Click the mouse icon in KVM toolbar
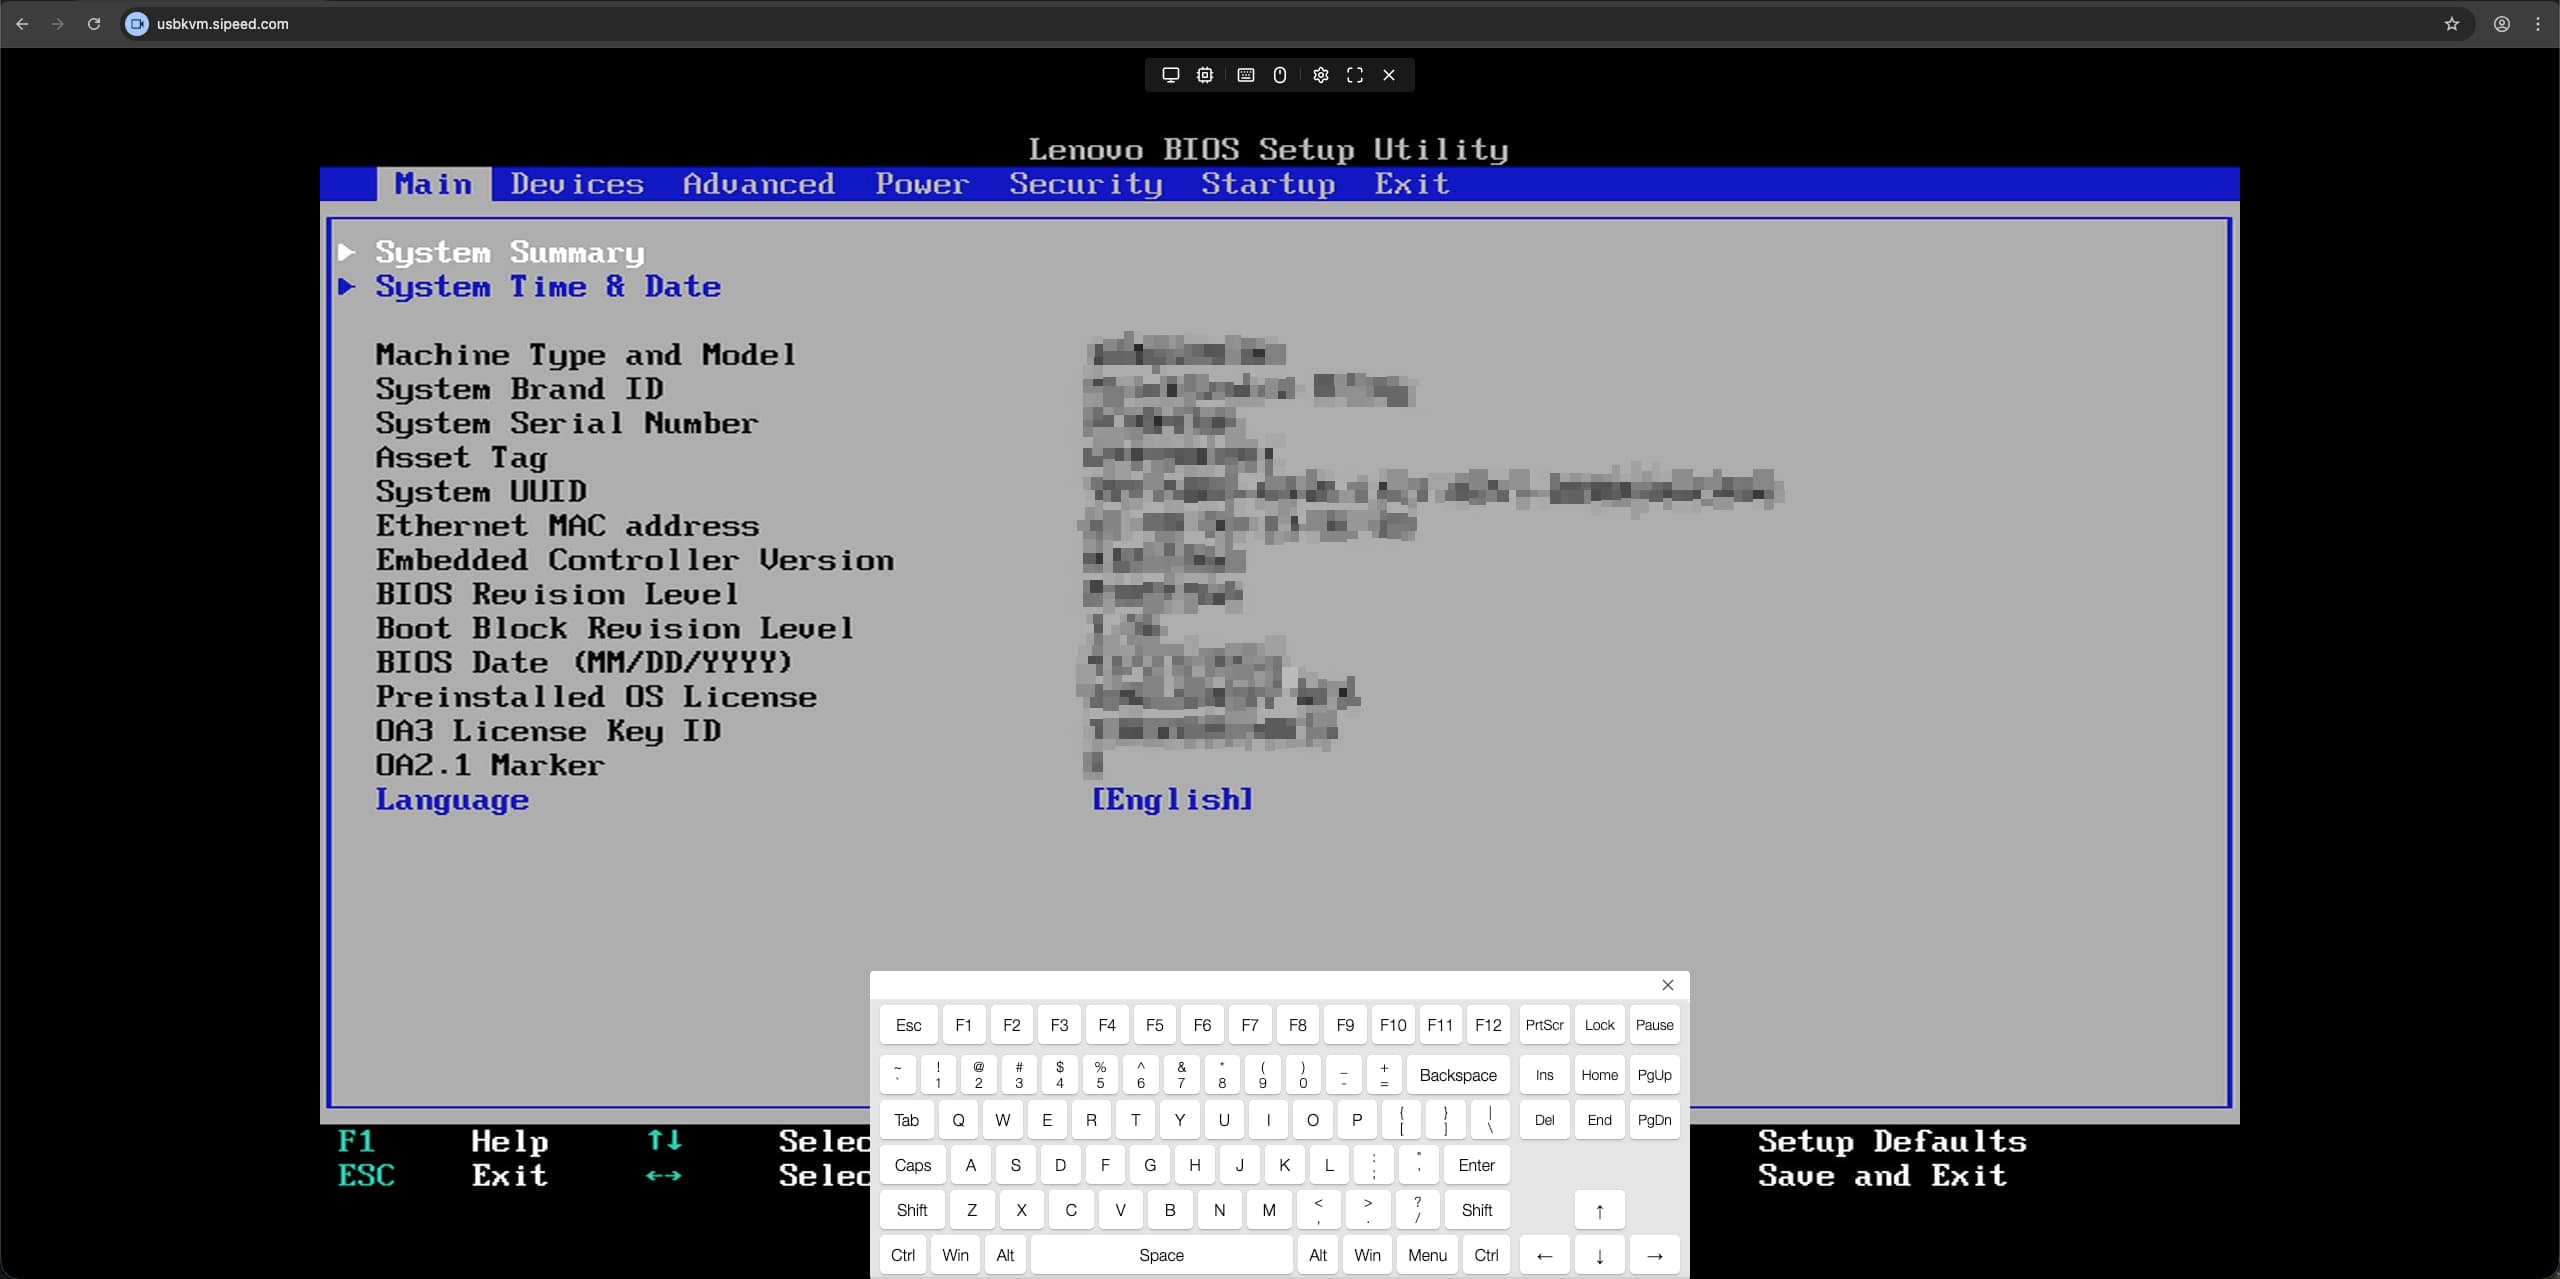The width and height of the screenshot is (2560, 1279). (1280, 75)
